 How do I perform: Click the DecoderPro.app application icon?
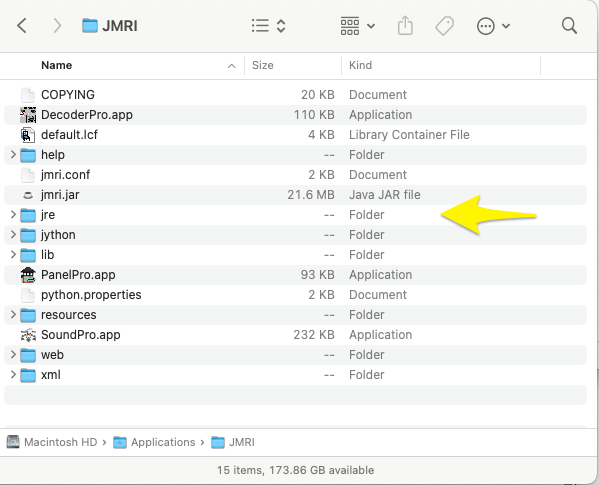pos(28,115)
